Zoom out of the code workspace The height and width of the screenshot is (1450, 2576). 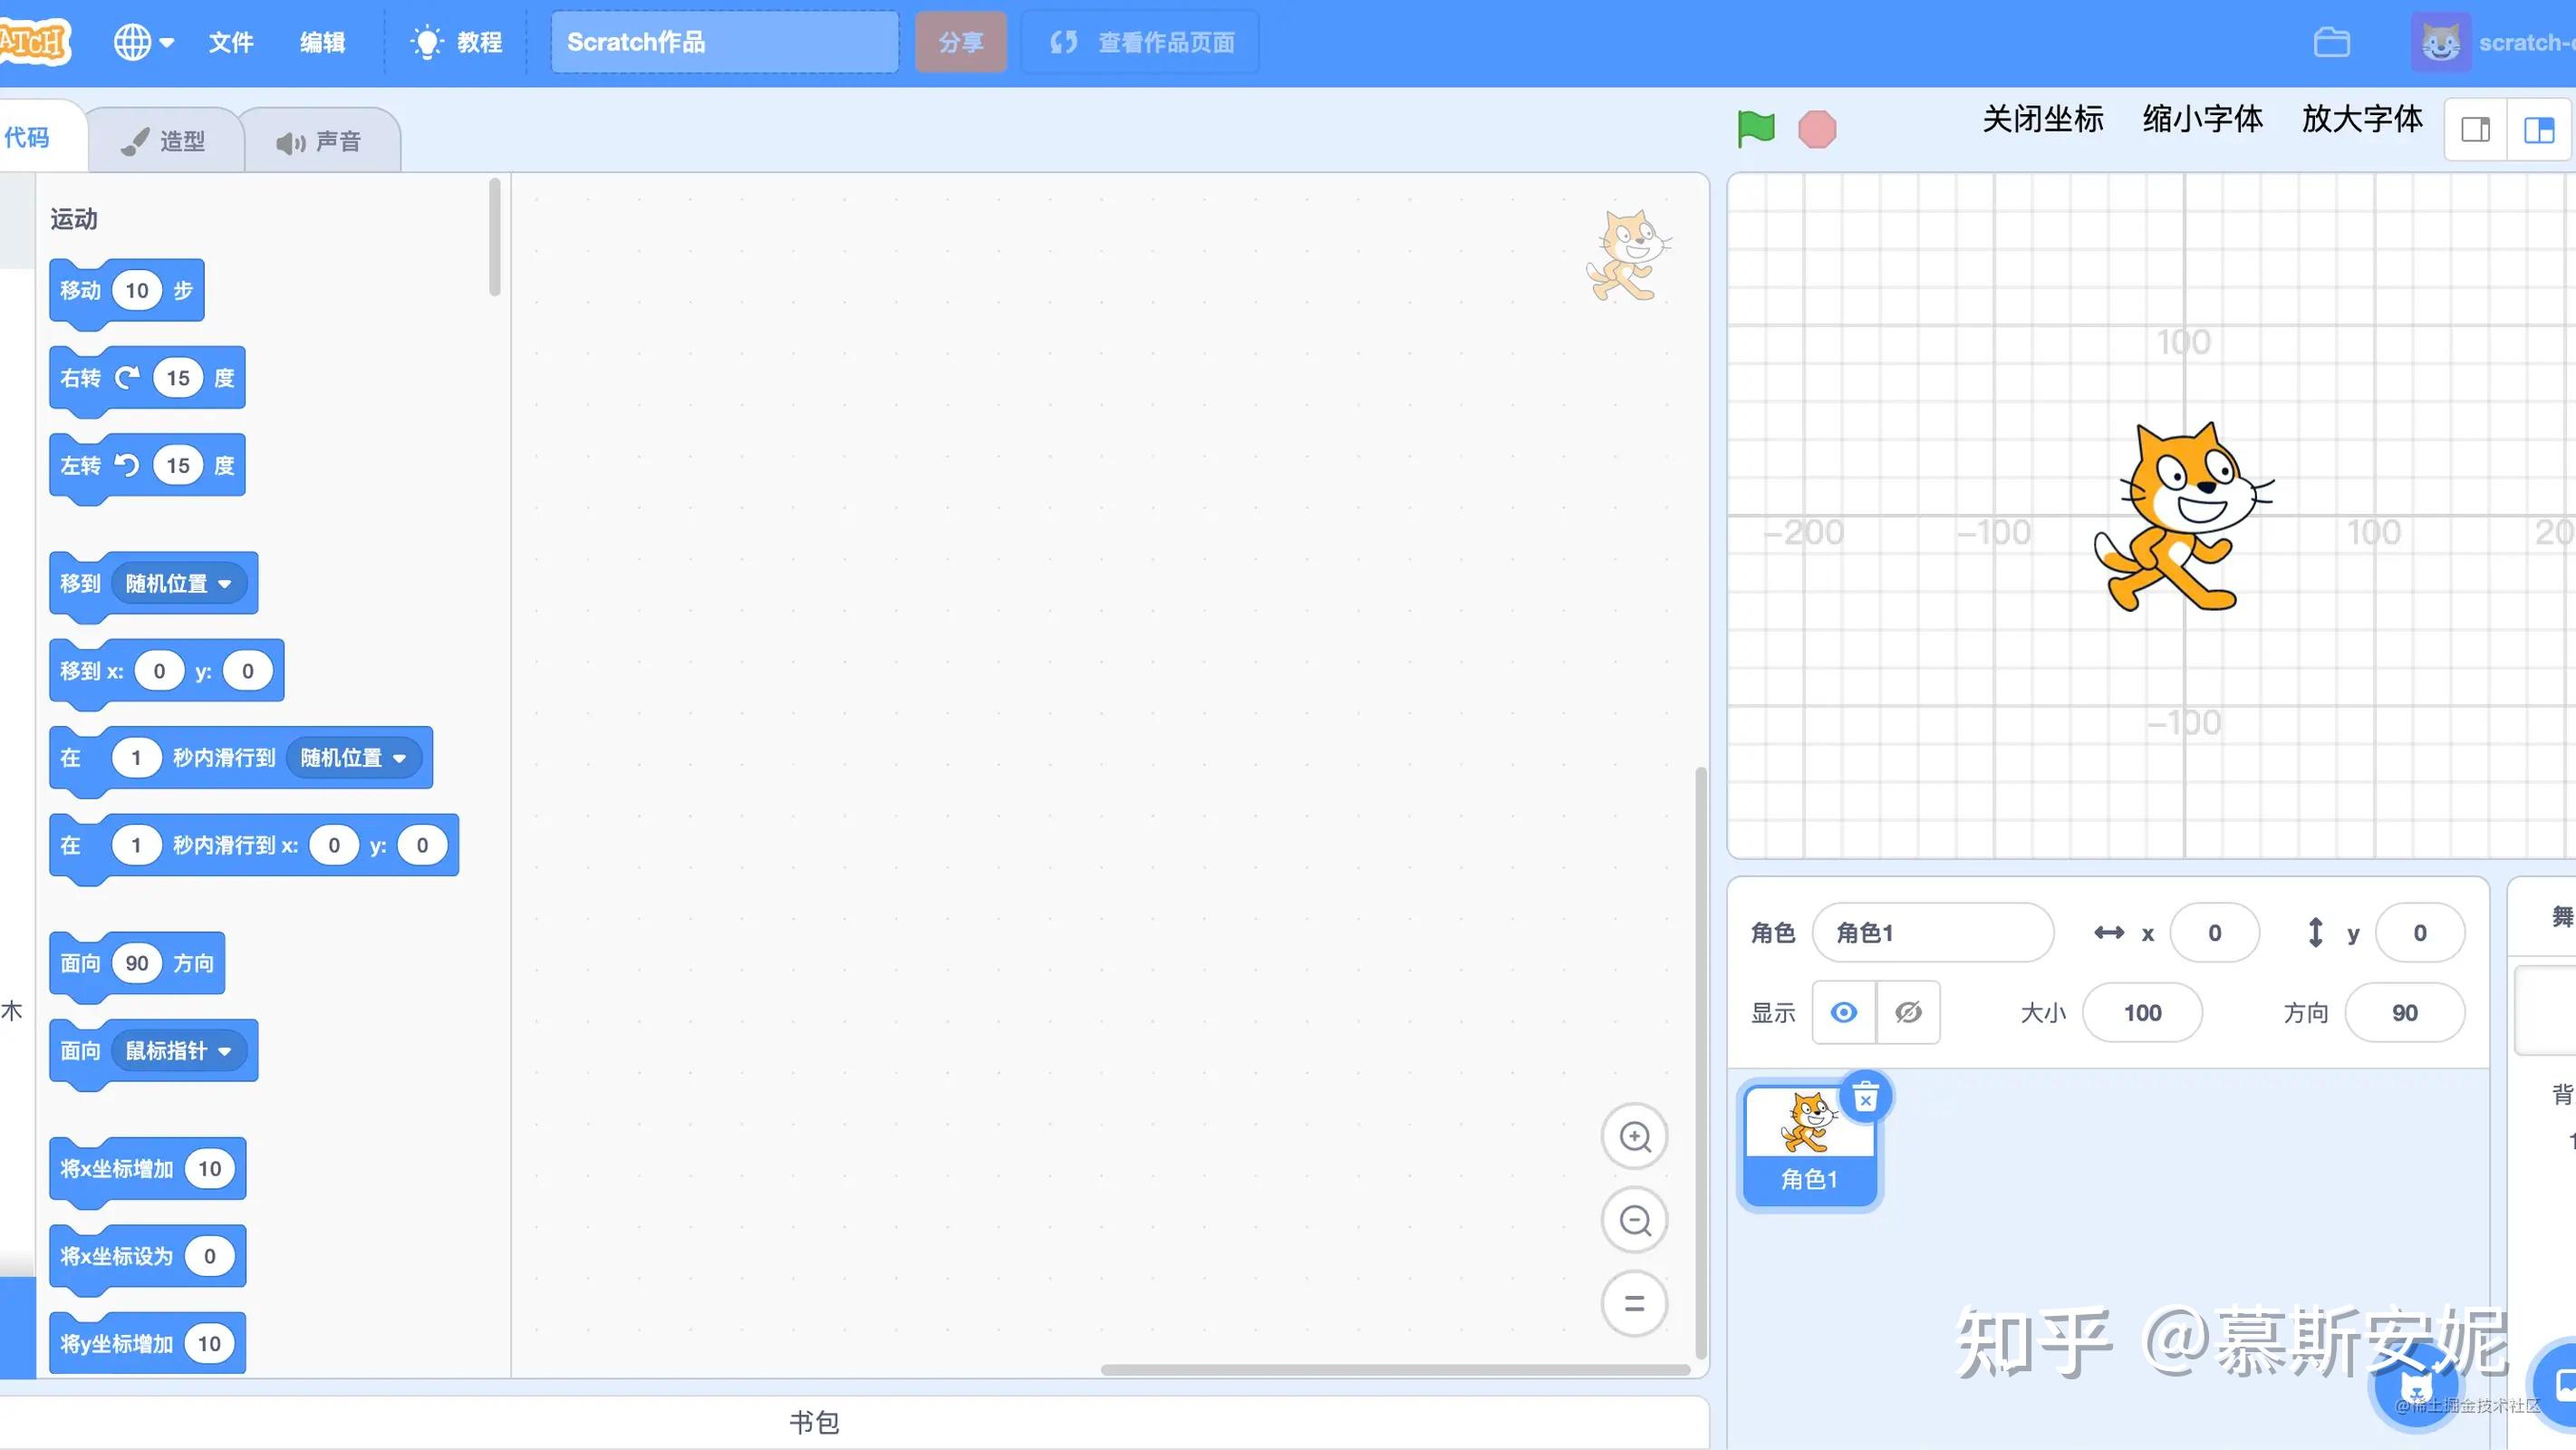point(1634,1220)
